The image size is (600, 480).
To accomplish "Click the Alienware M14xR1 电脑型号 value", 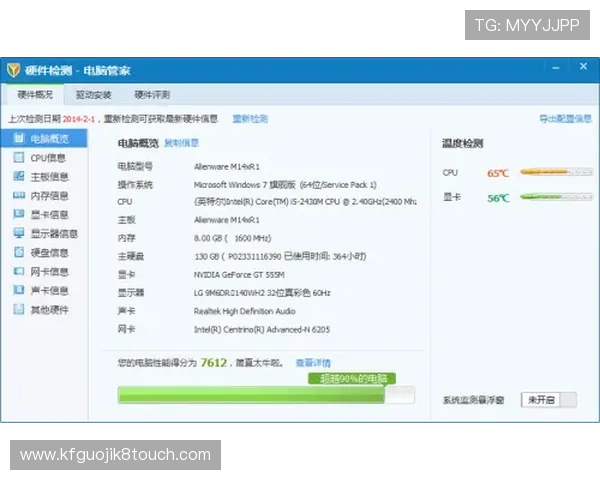I will [227, 167].
